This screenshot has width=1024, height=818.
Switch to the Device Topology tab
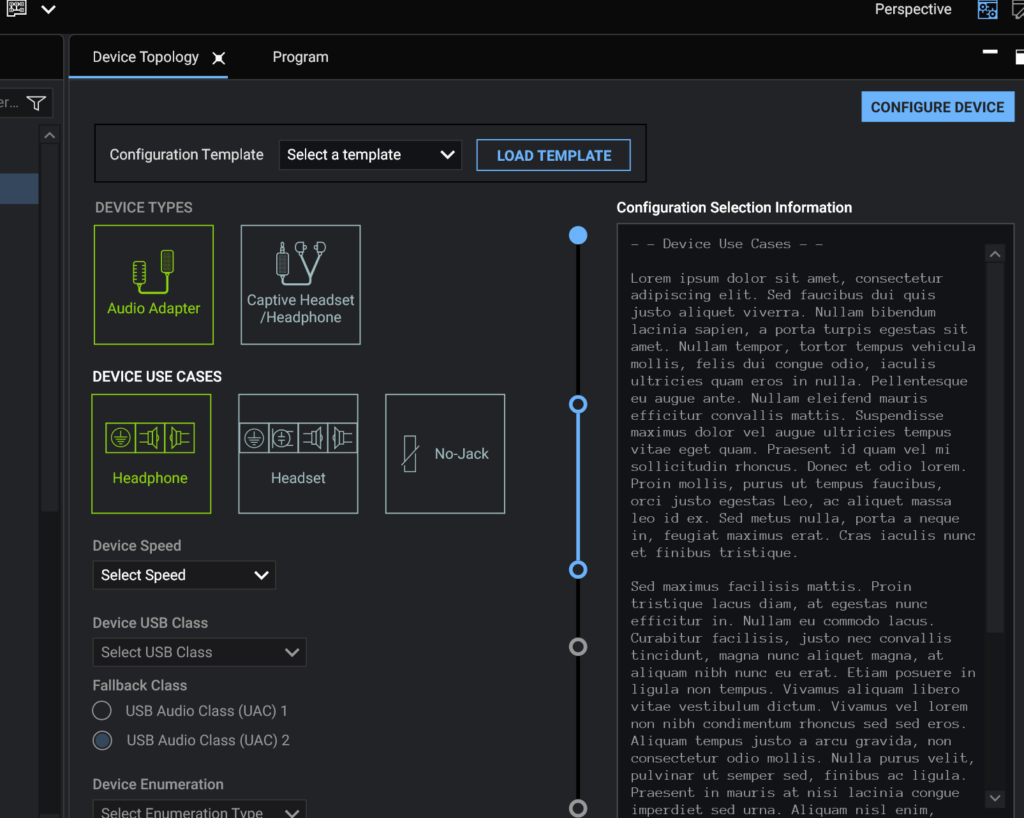[x=146, y=57]
